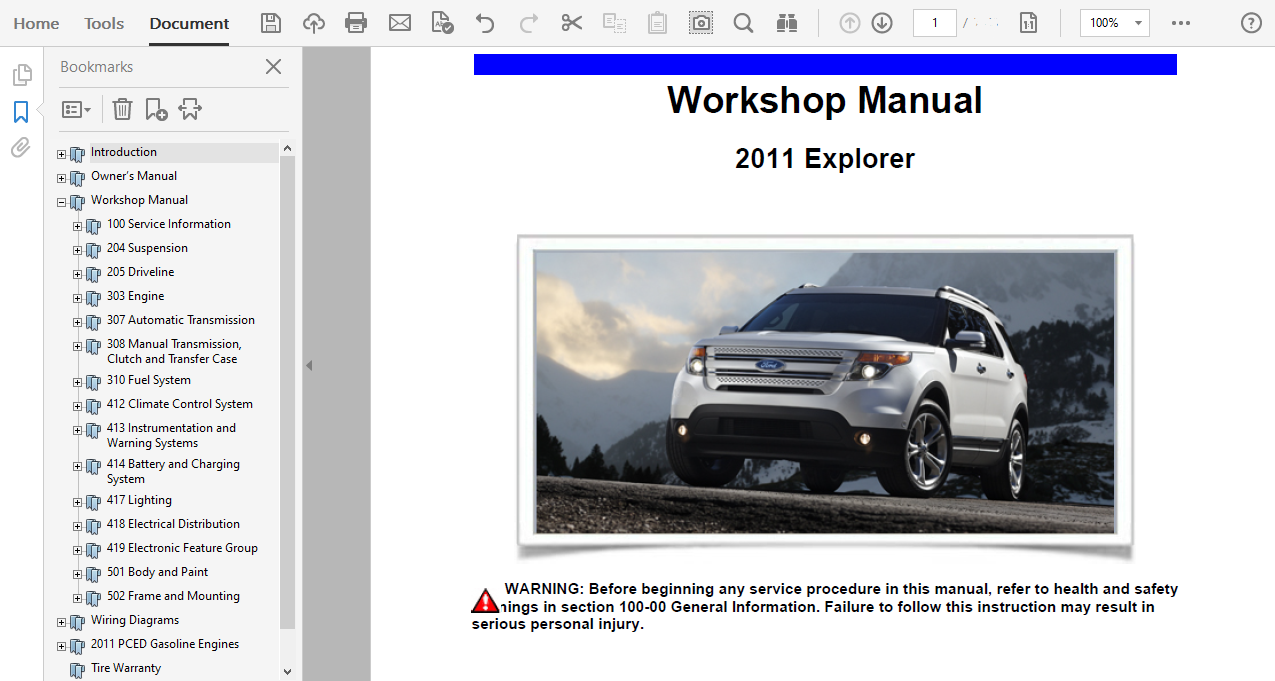The height and width of the screenshot is (681, 1275).
Task: Go to next page with down arrow
Action: [881, 22]
